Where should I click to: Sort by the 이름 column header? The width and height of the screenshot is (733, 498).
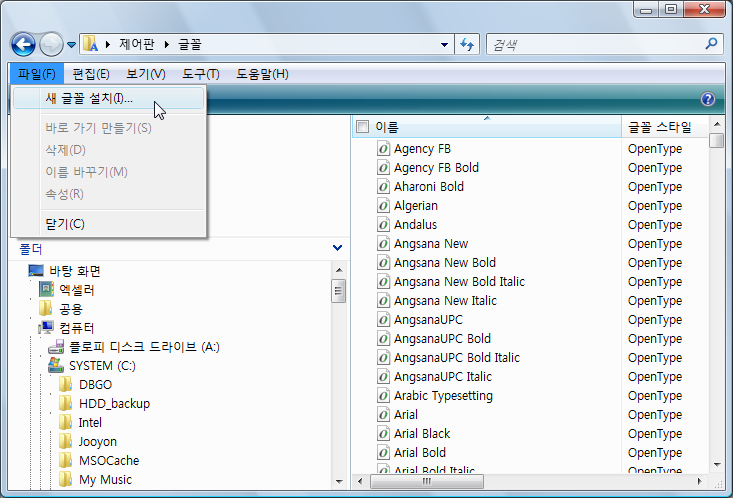487,127
